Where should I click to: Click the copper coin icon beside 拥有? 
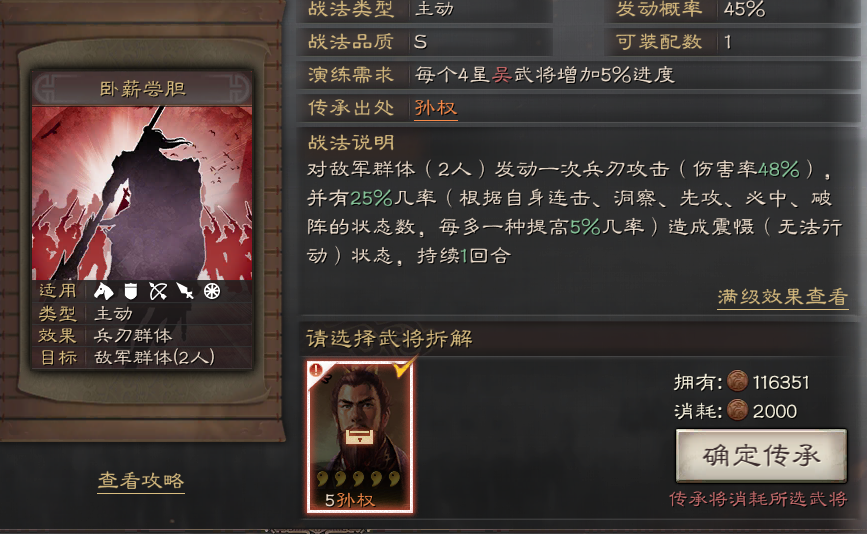(x=737, y=381)
